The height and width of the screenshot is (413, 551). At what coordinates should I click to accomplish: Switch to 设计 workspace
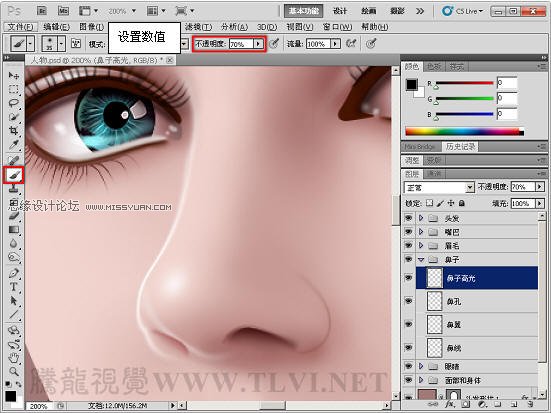[339, 11]
